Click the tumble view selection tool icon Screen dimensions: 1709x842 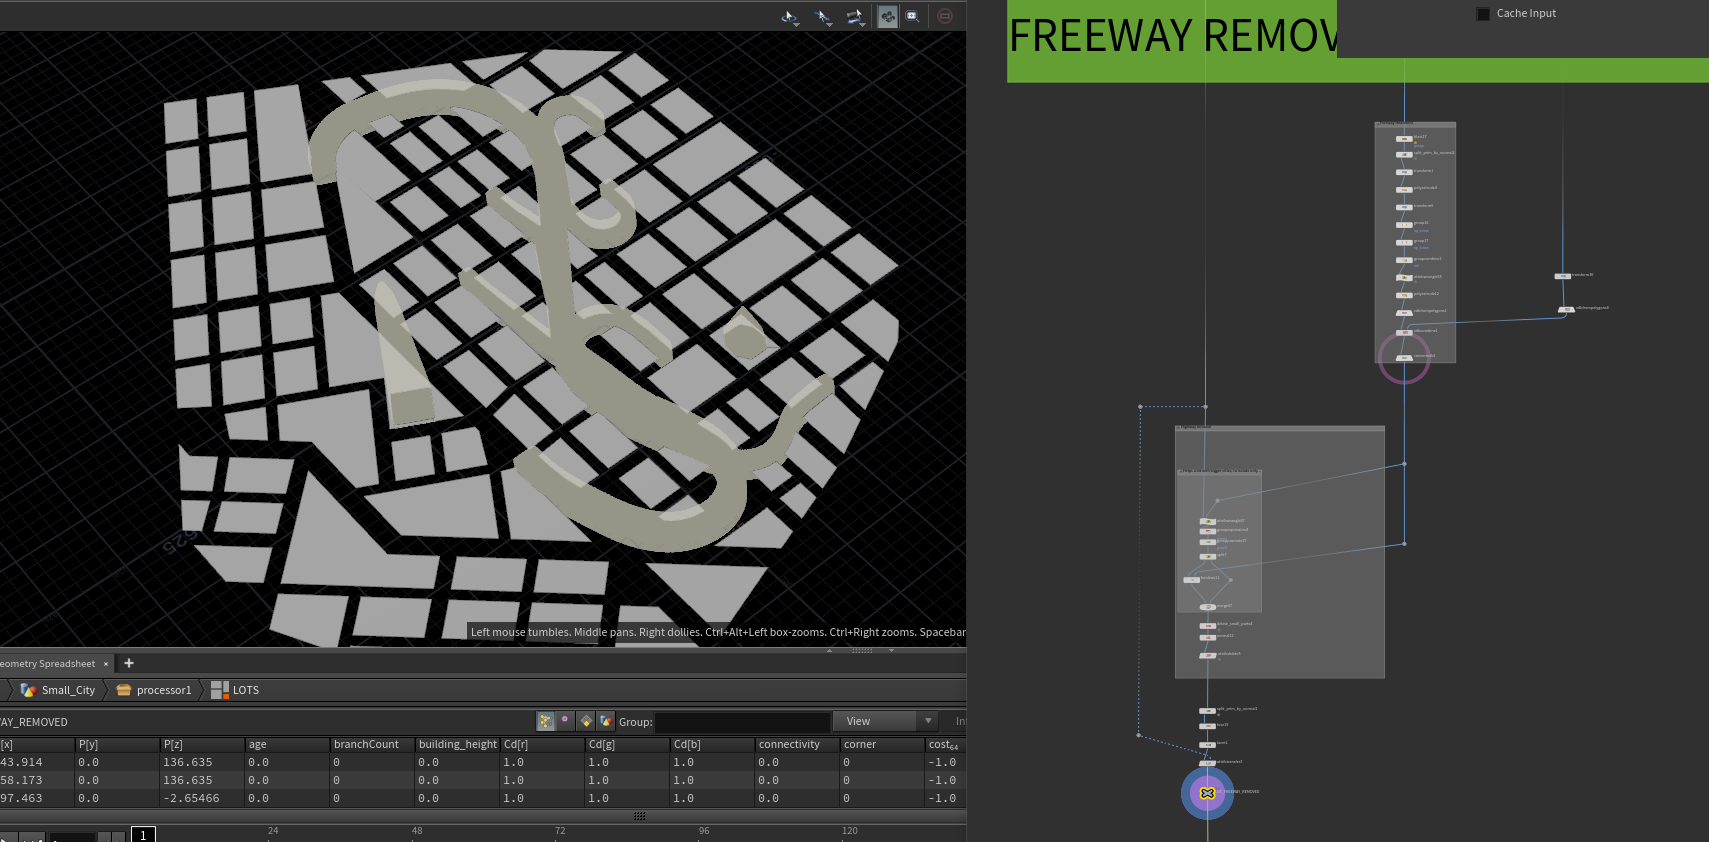(790, 17)
